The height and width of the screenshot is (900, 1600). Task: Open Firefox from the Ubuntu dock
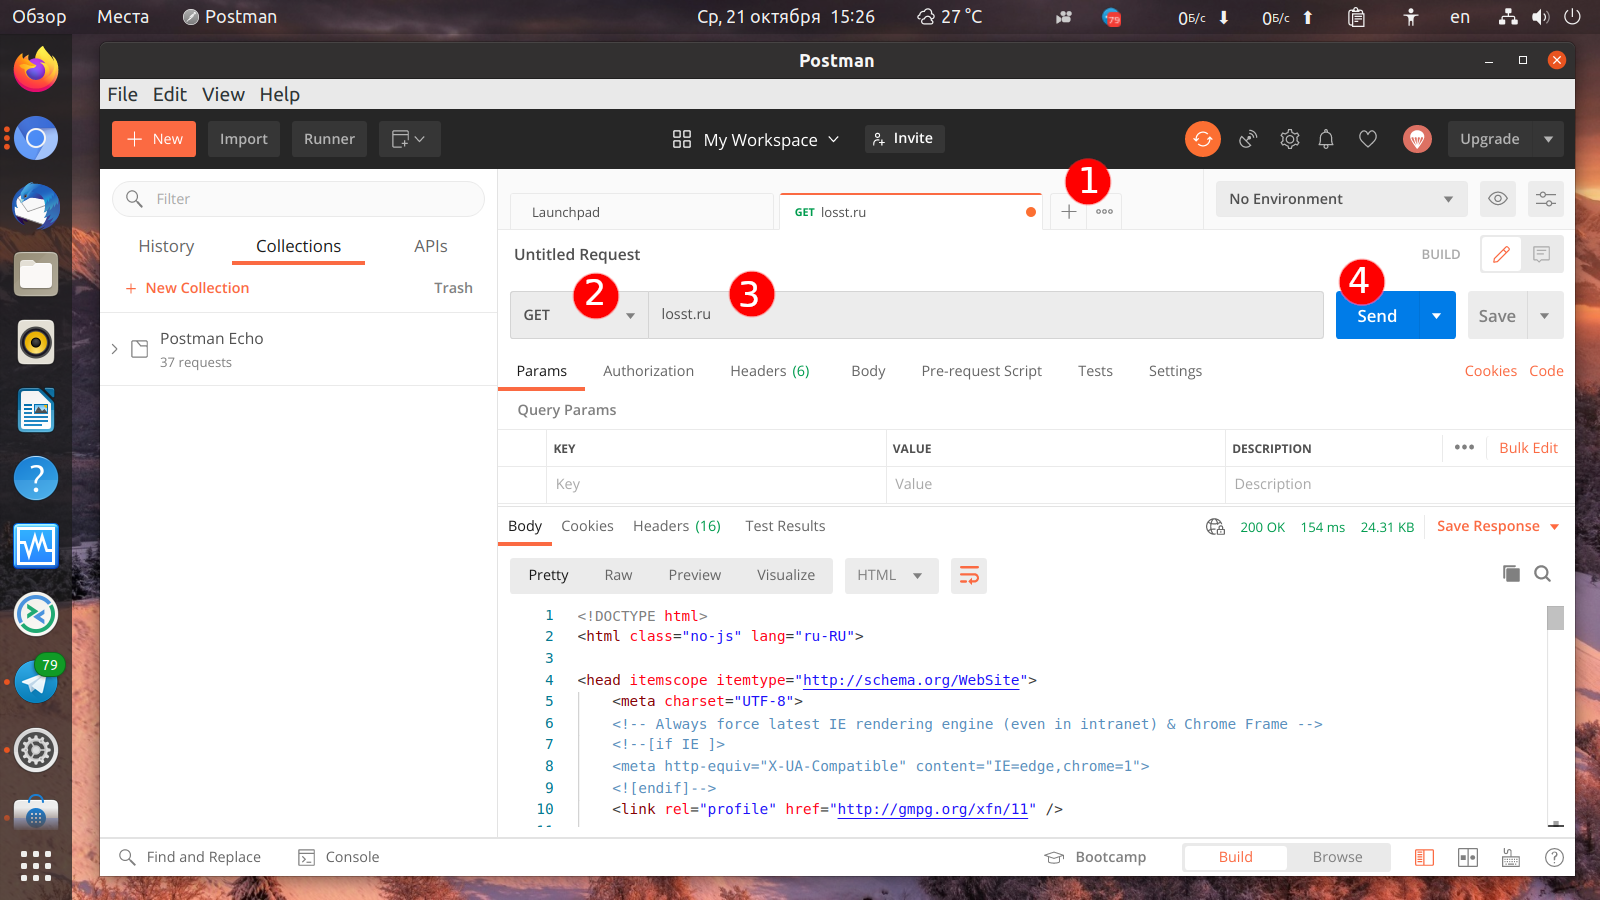[36, 69]
